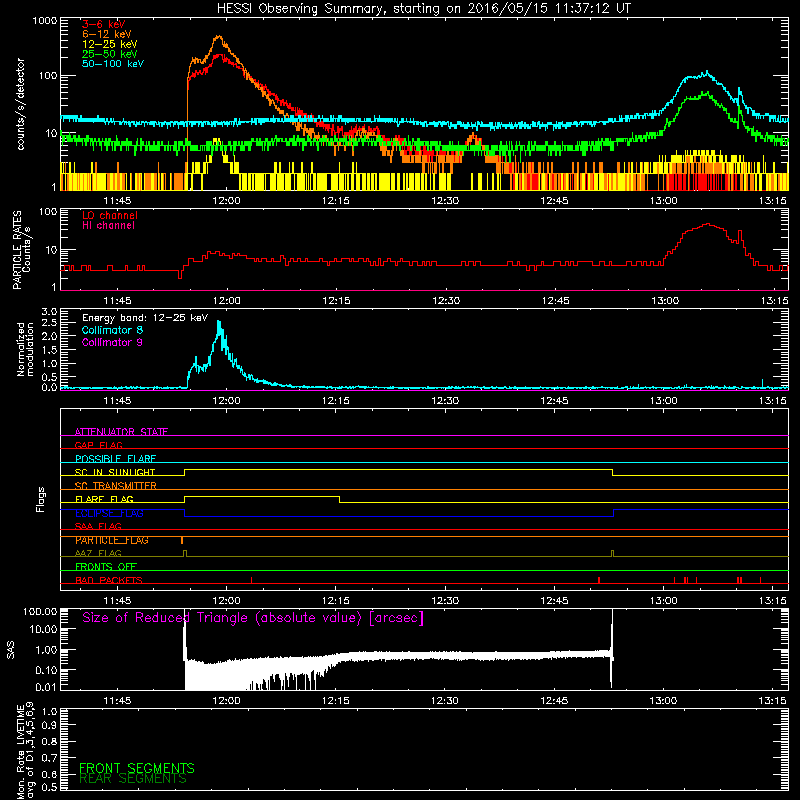Click the Normalized modulation axis label

25,349
